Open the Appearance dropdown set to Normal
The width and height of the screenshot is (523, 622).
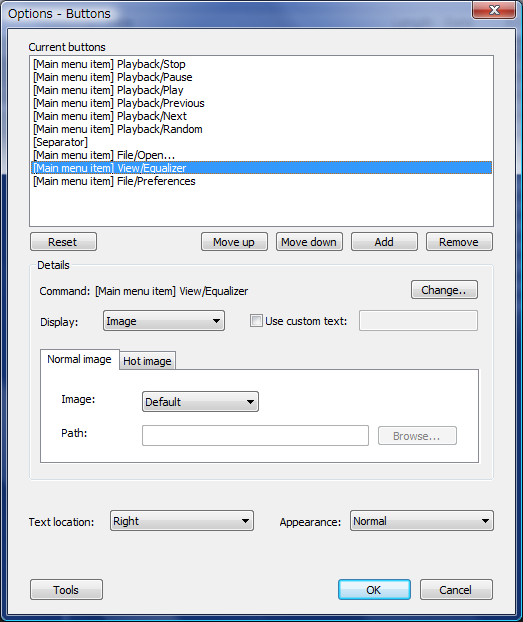(x=422, y=520)
